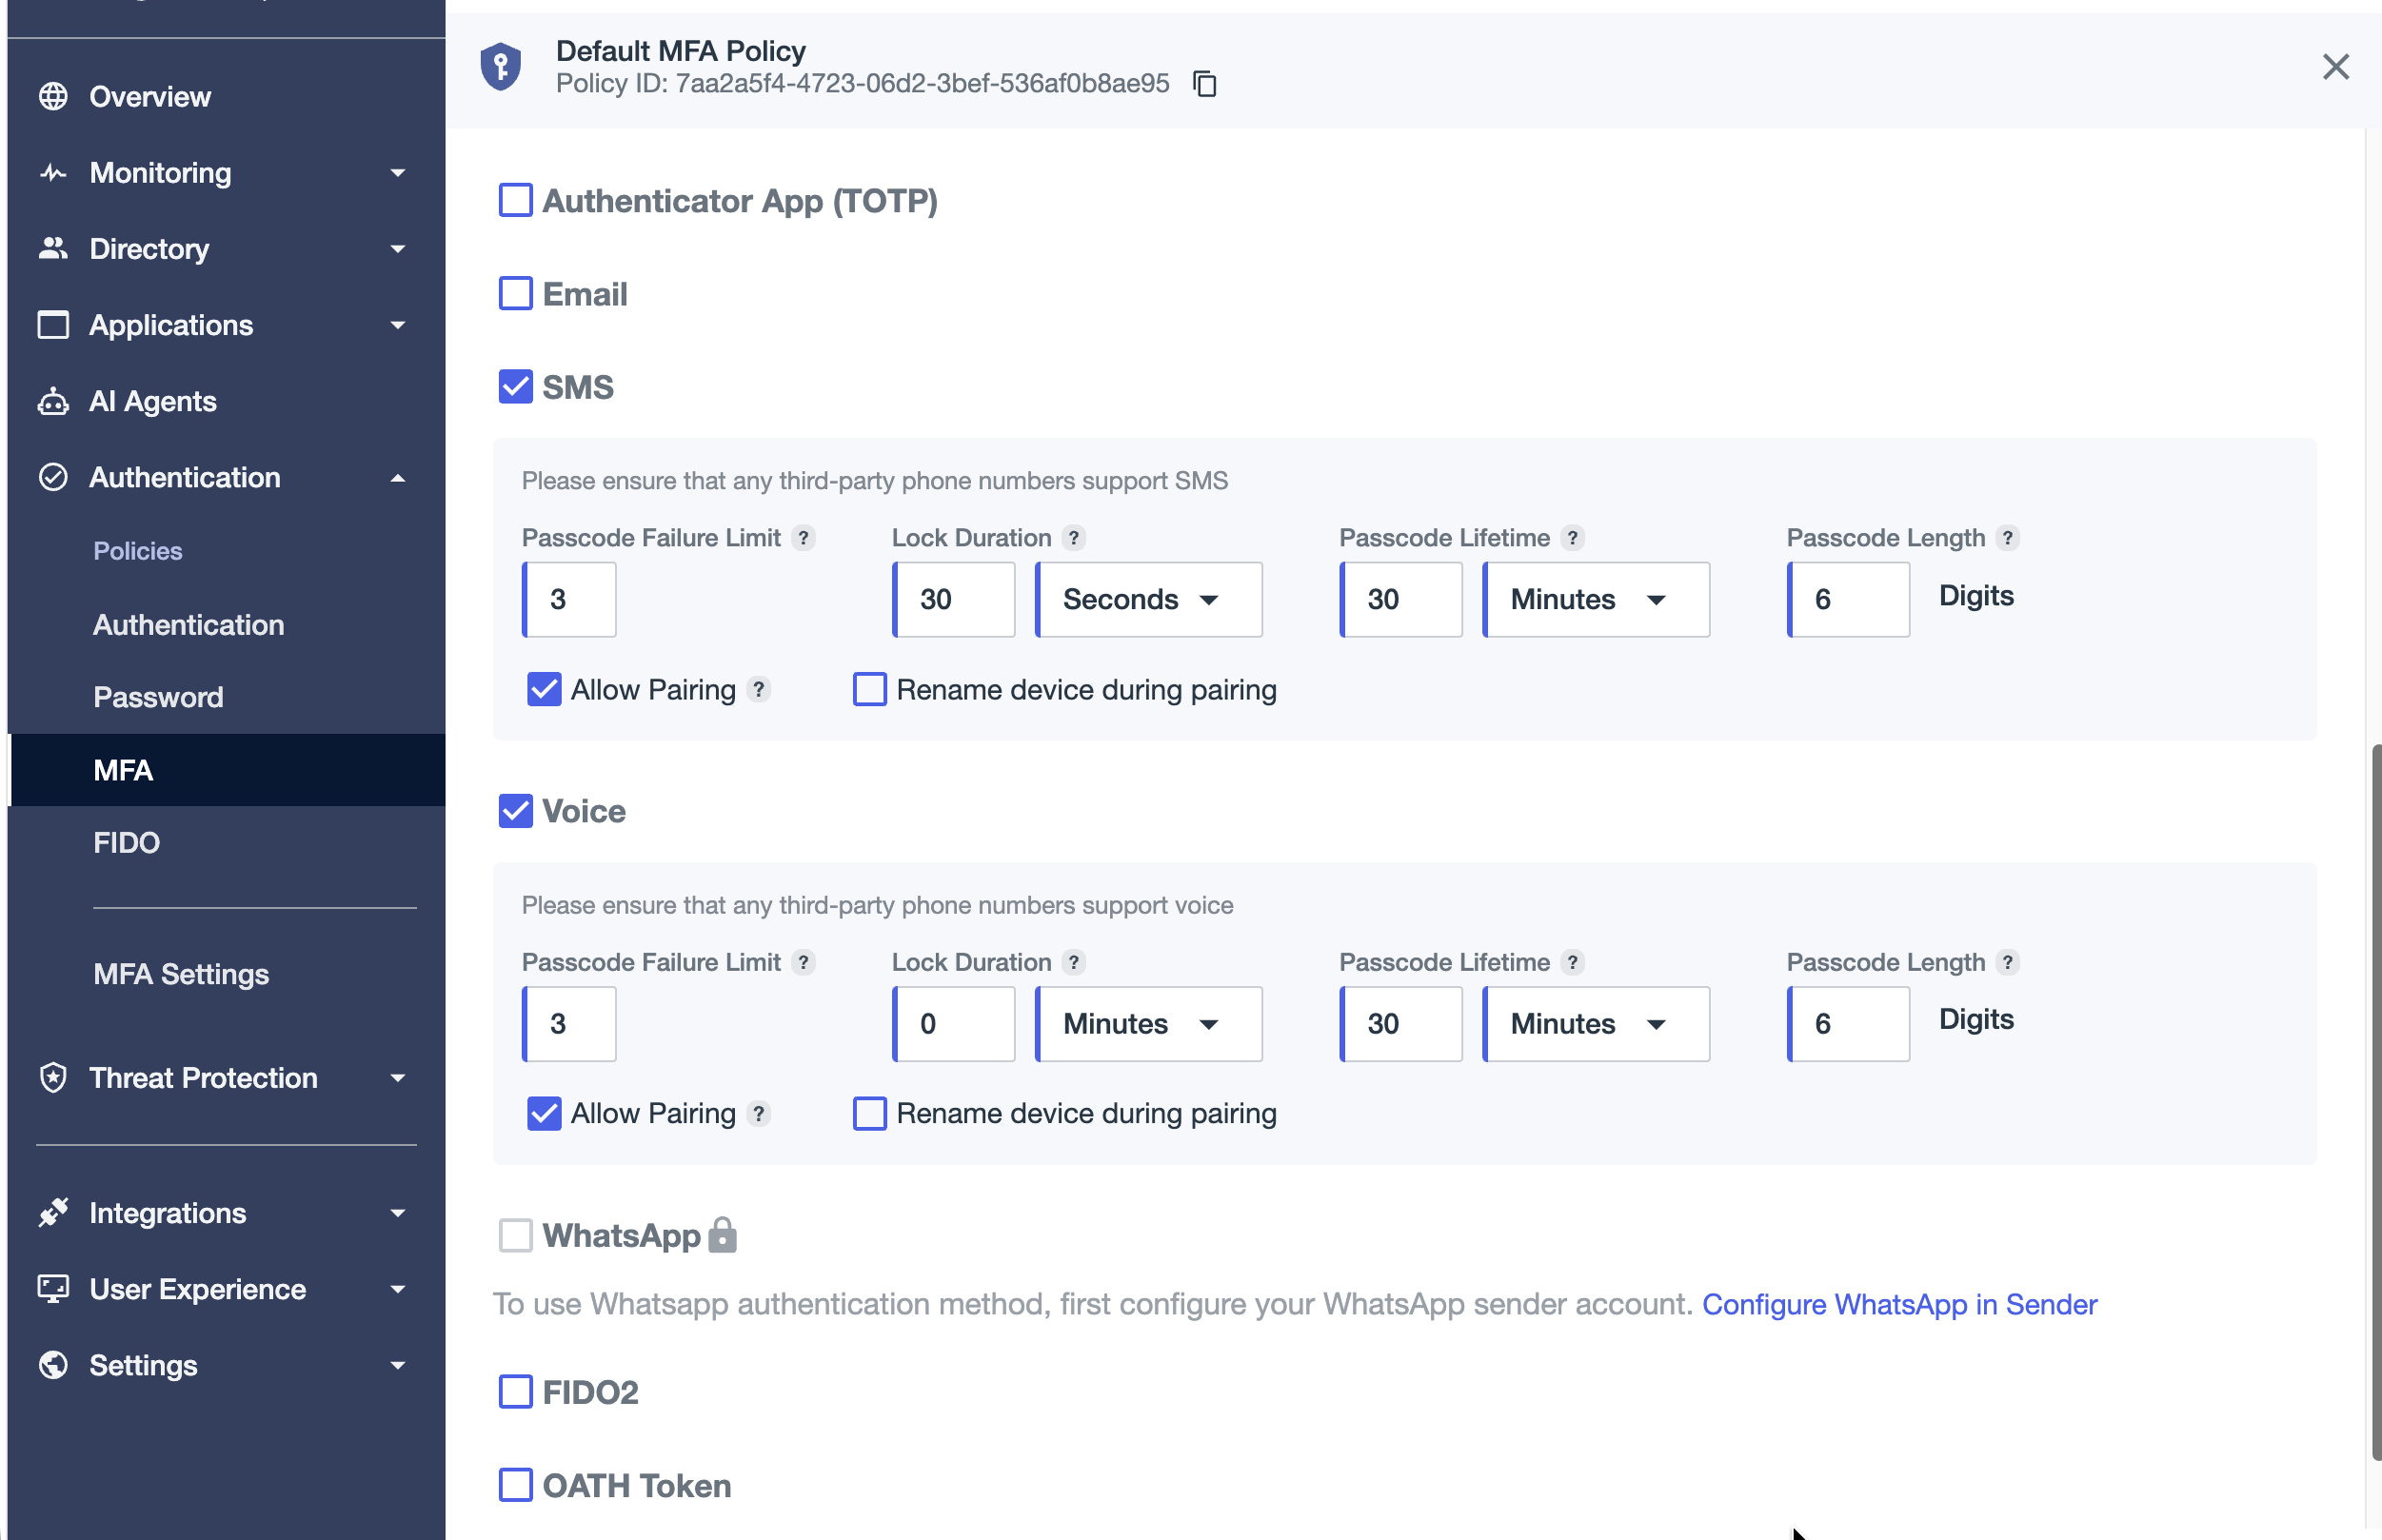
Task: Open the FIDO sidebar item
Action: click(126, 843)
